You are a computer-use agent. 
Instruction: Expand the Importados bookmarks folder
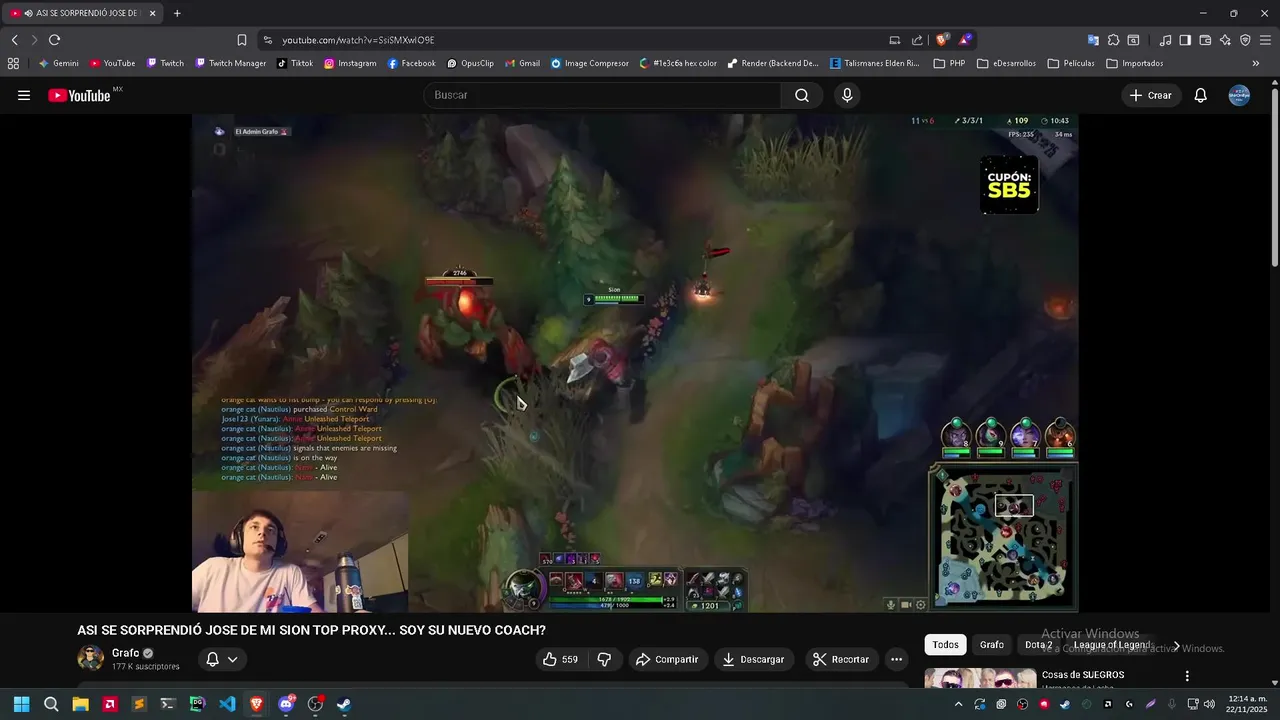point(1135,63)
